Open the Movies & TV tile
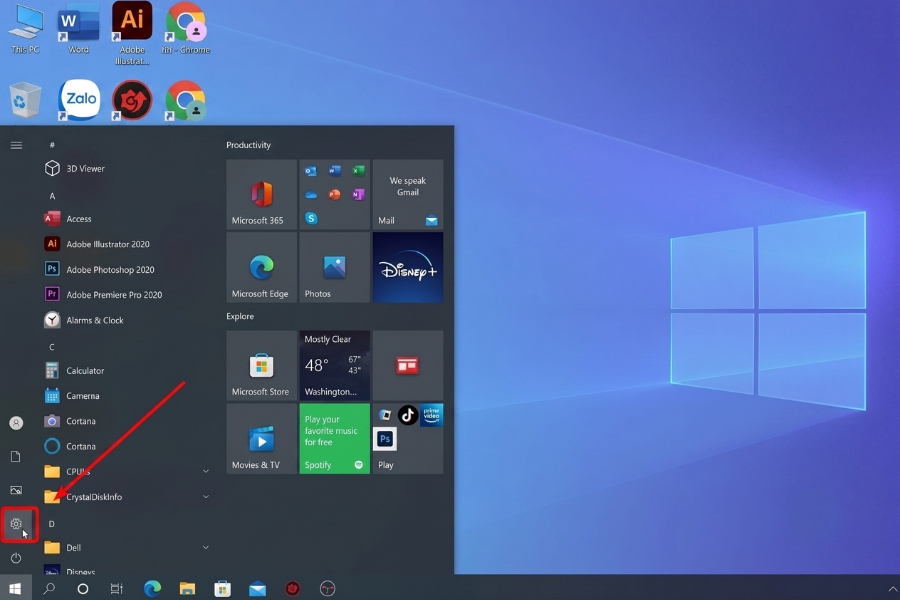The width and height of the screenshot is (900, 600). (x=262, y=439)
